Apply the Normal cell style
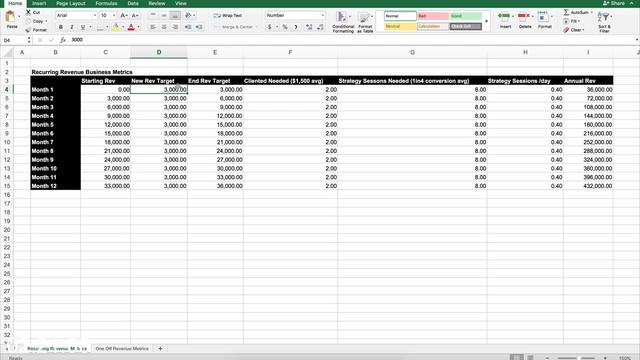Viewport: 640px width, 360px height. pyautogui.click(x=400, y=16)
